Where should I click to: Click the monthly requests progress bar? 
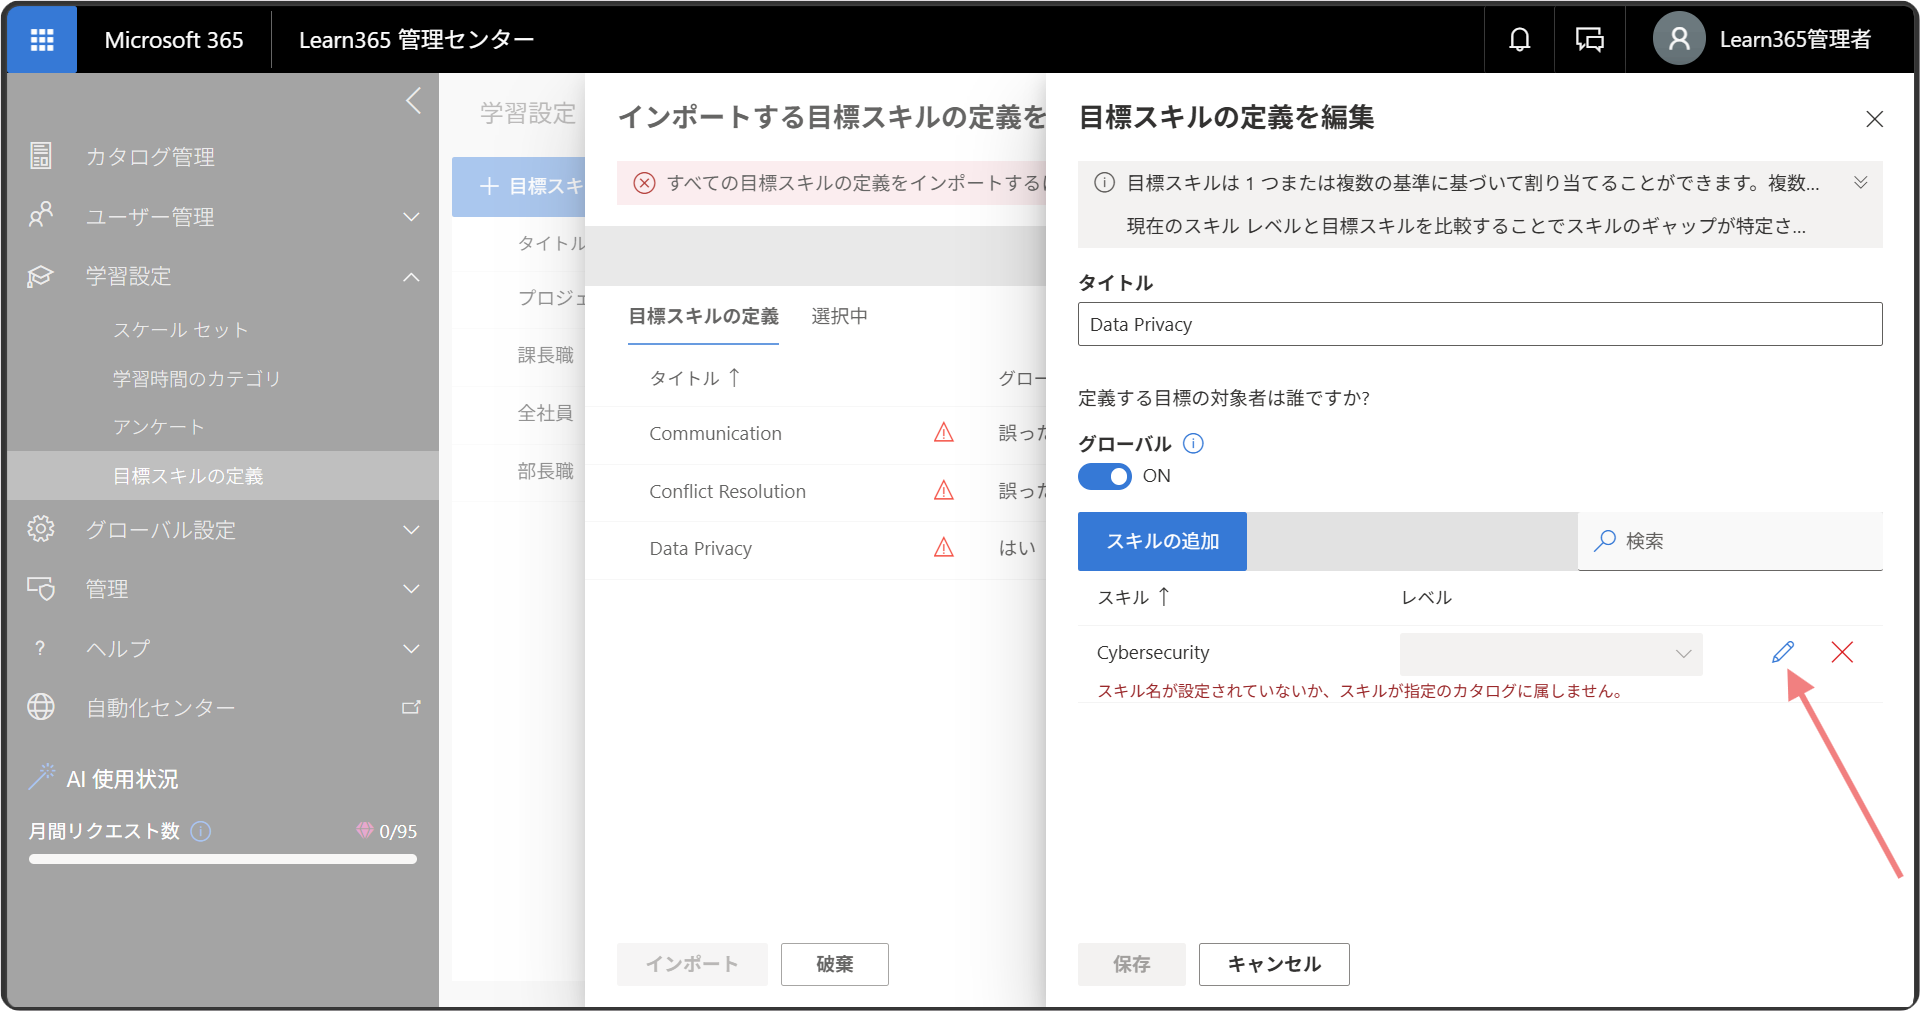[x=222, y=858]
